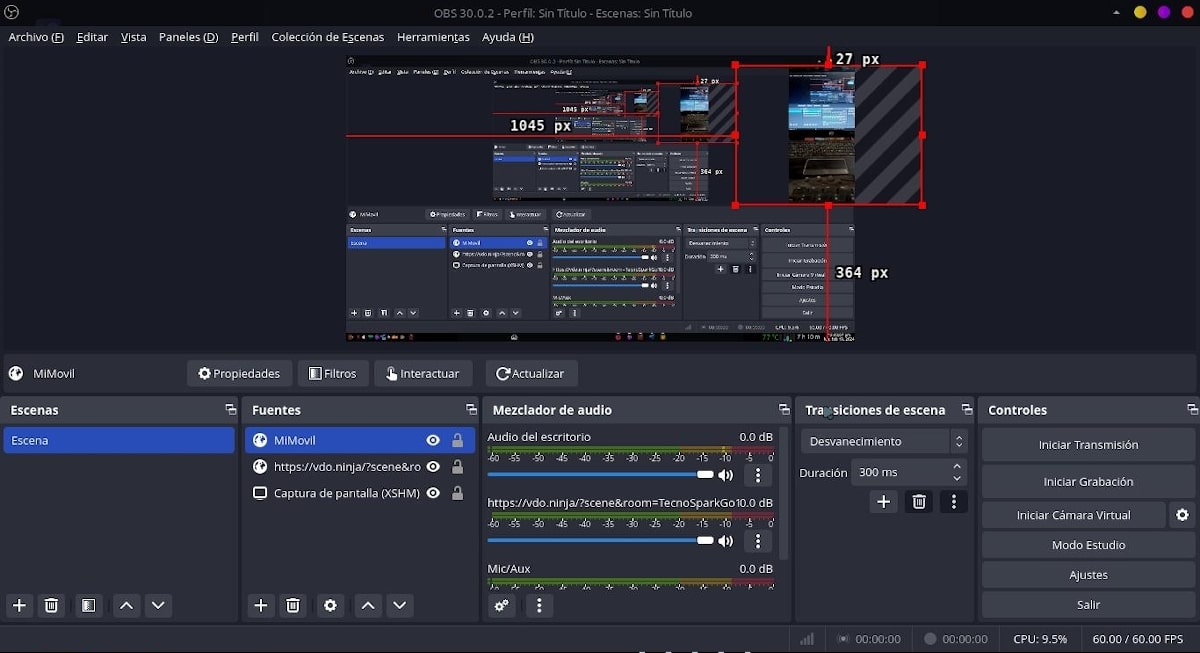Open source properties gear in Fuentes panel

pyautogui.click(x=331, y=605)
